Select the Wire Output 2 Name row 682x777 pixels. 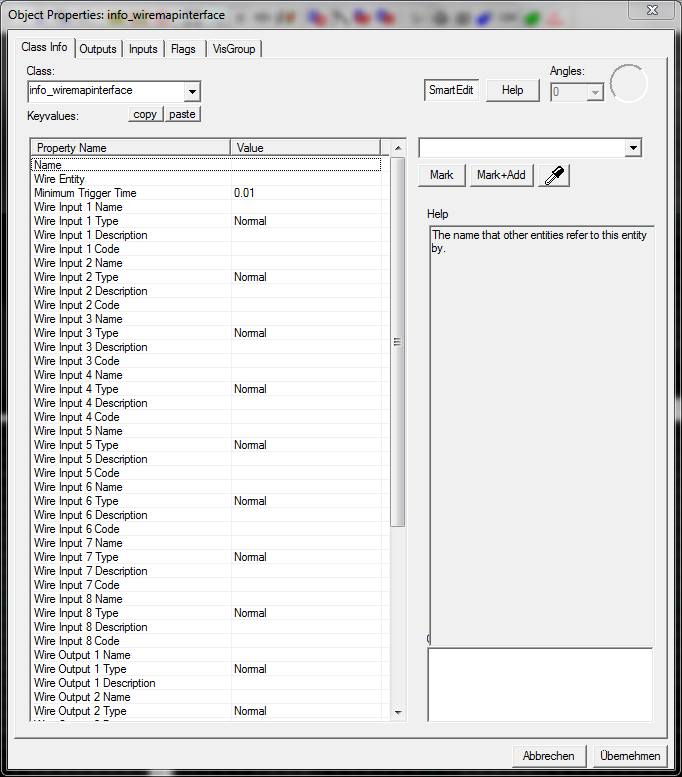click(206, 697)
